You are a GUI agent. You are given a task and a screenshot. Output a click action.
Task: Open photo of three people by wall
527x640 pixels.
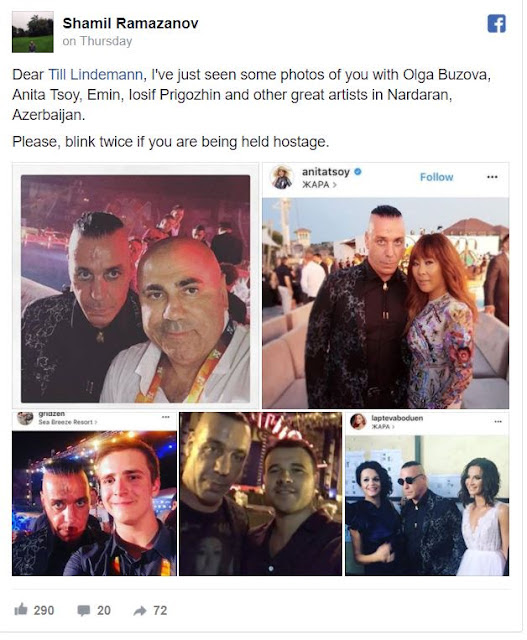click(427, 505)
